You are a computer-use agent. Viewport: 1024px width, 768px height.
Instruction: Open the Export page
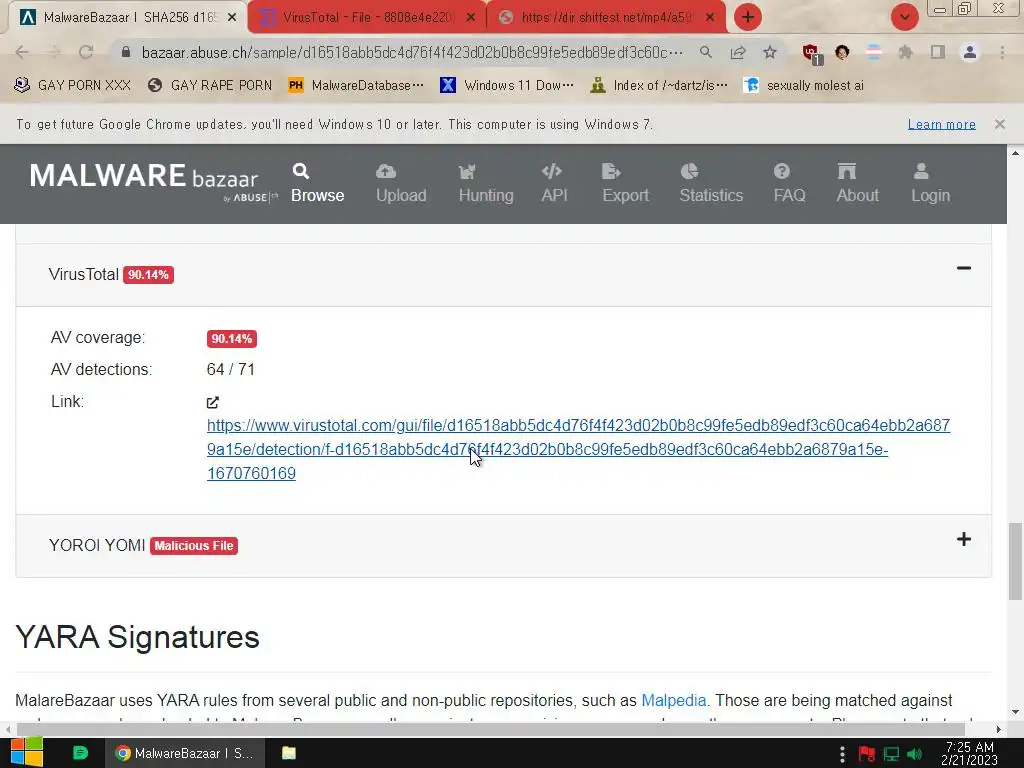(x=625, y=184)
